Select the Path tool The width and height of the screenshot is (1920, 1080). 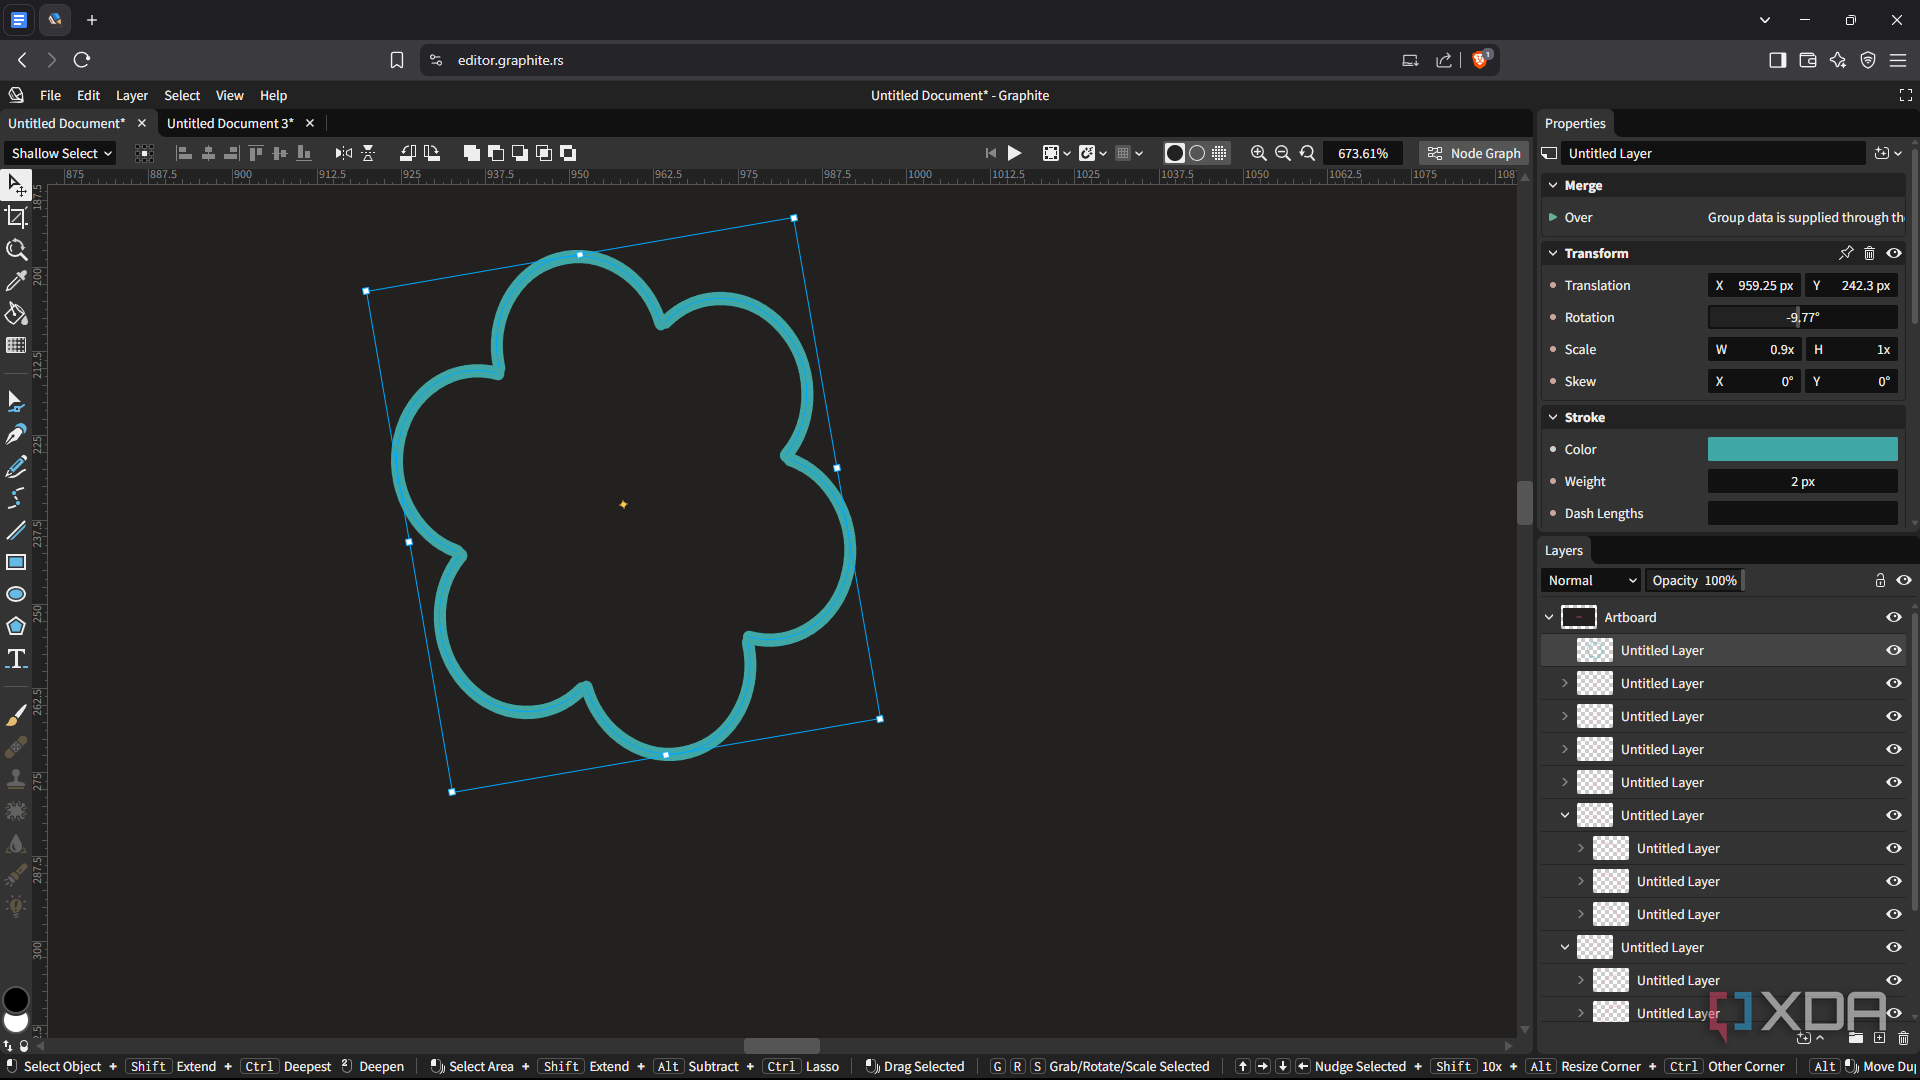(x=16, y=402)
